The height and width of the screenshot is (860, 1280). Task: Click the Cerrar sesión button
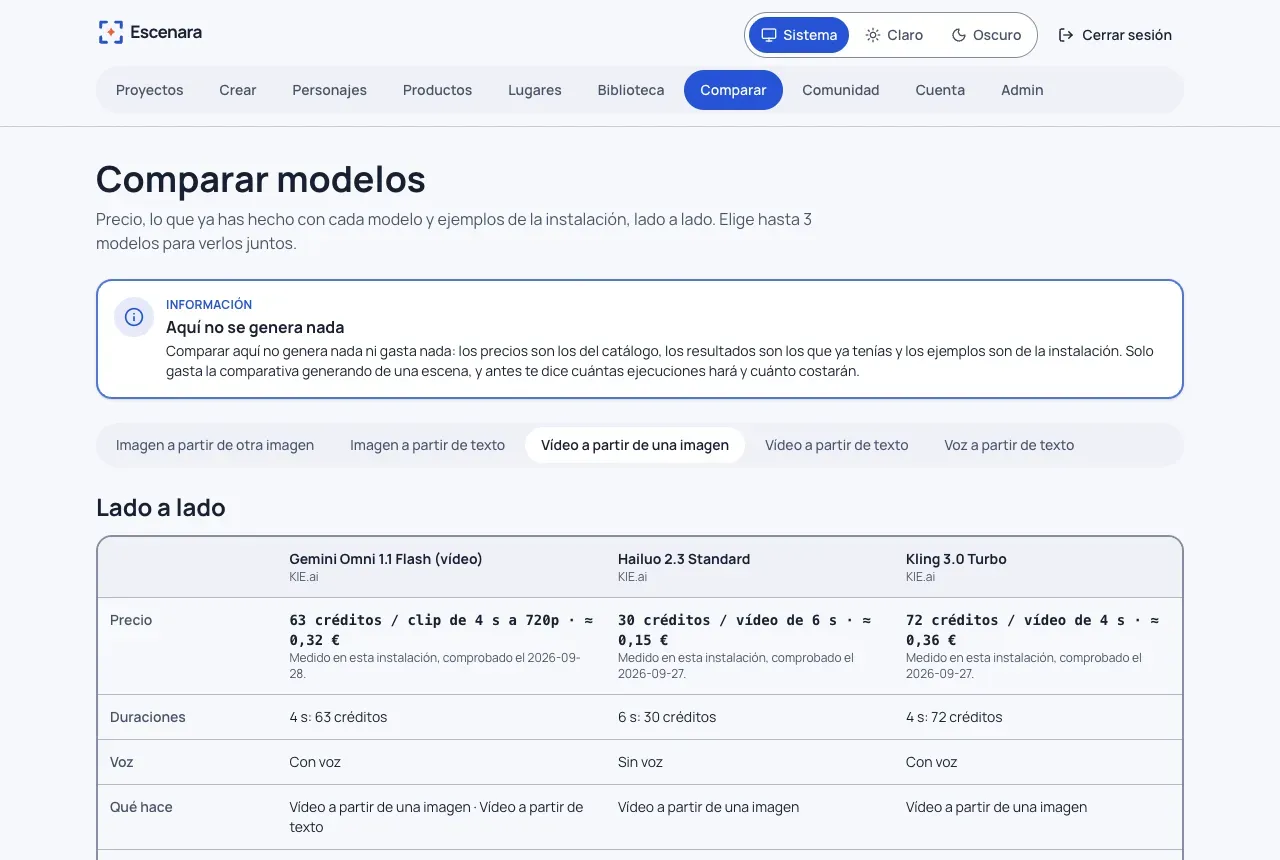[1115, 35]
